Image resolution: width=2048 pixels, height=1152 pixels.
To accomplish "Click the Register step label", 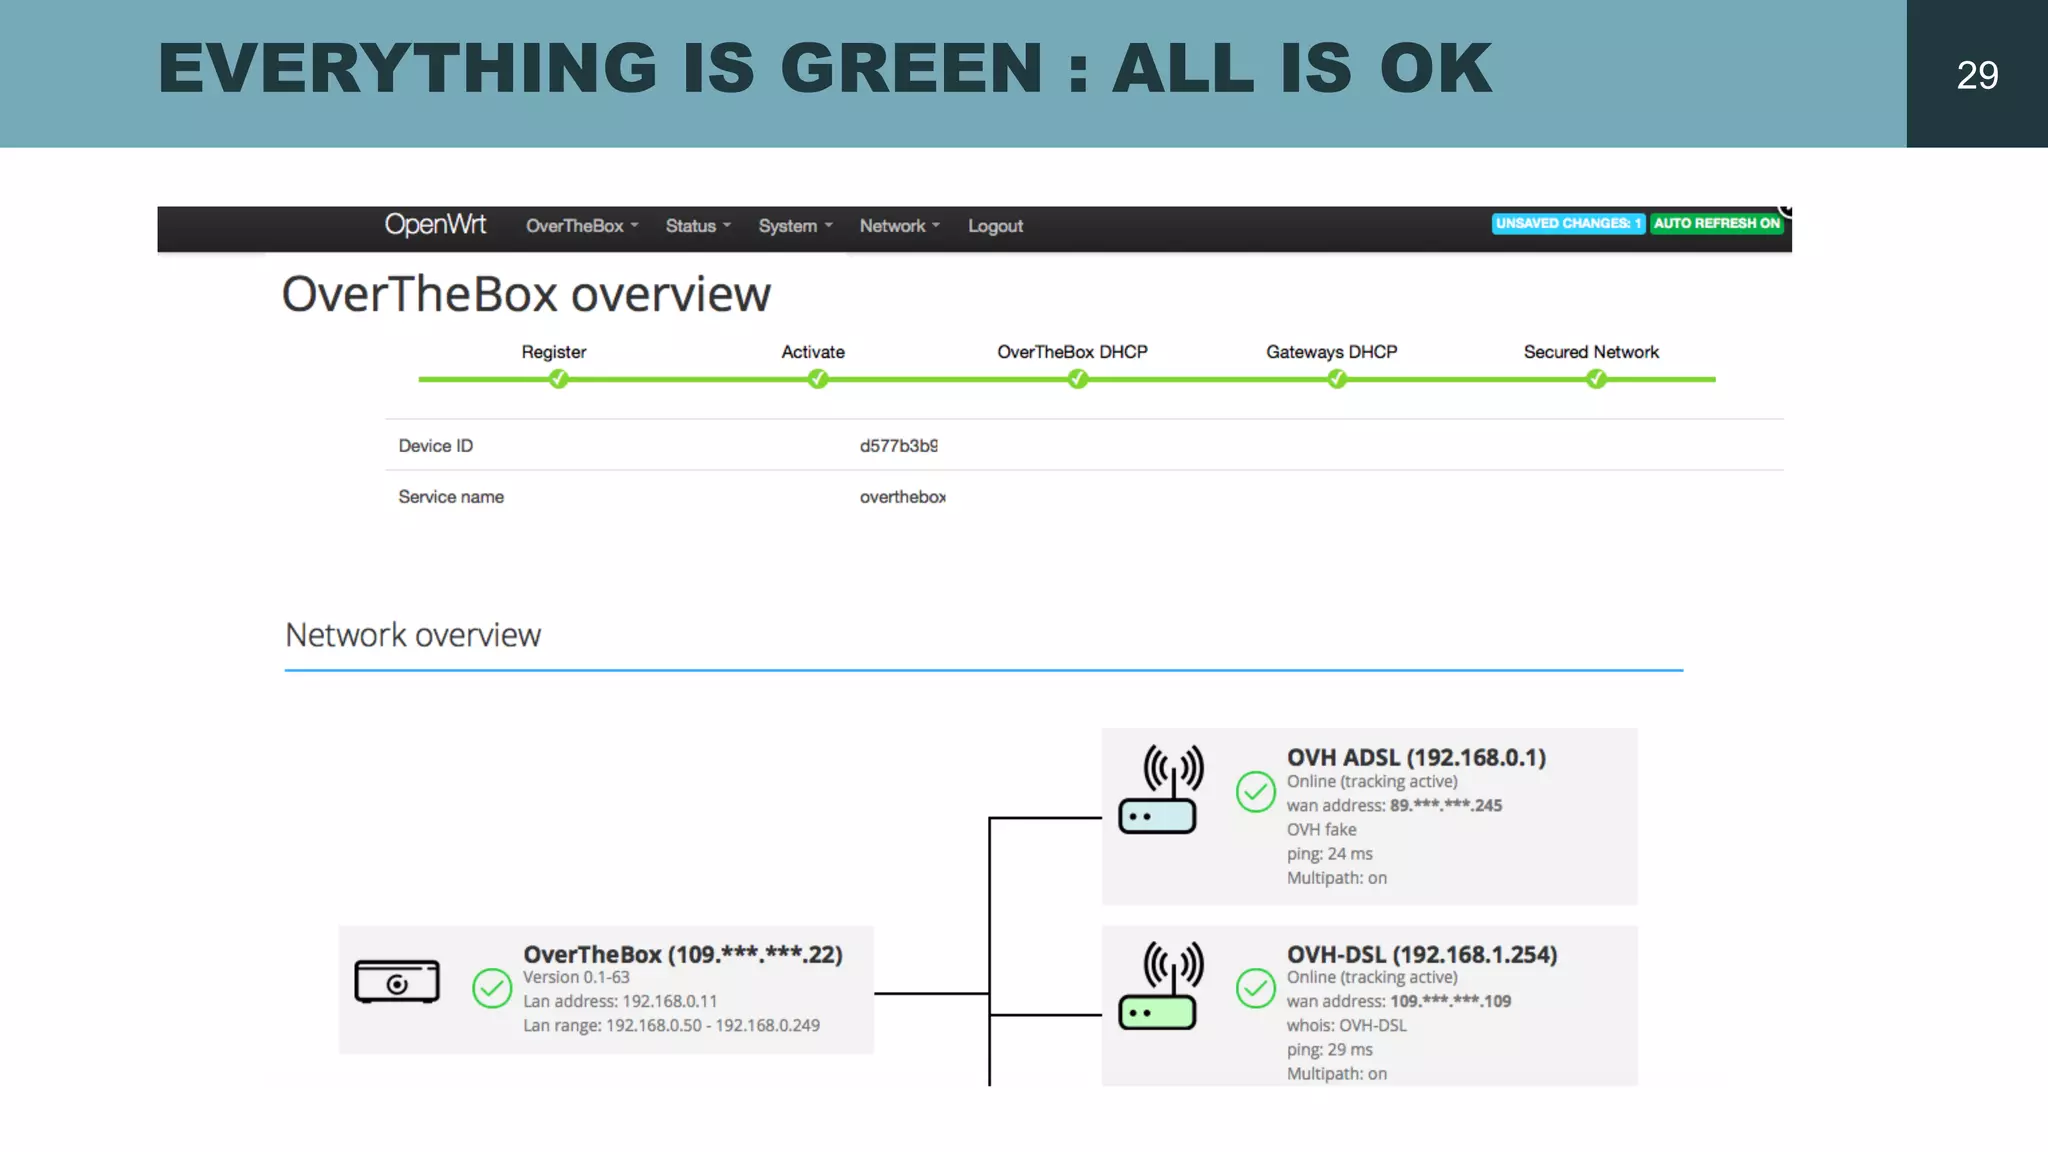I will (553, 352).
